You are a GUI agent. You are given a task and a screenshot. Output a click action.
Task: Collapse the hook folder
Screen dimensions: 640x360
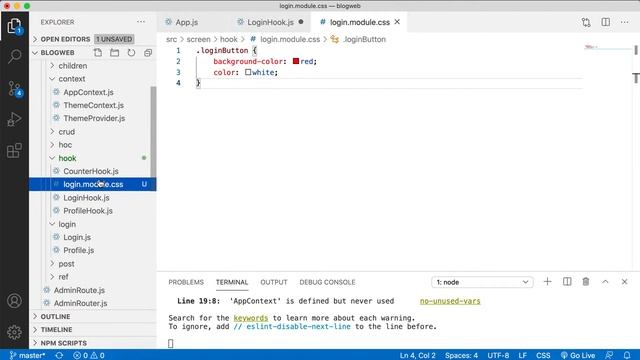click(x=67, y=158)
